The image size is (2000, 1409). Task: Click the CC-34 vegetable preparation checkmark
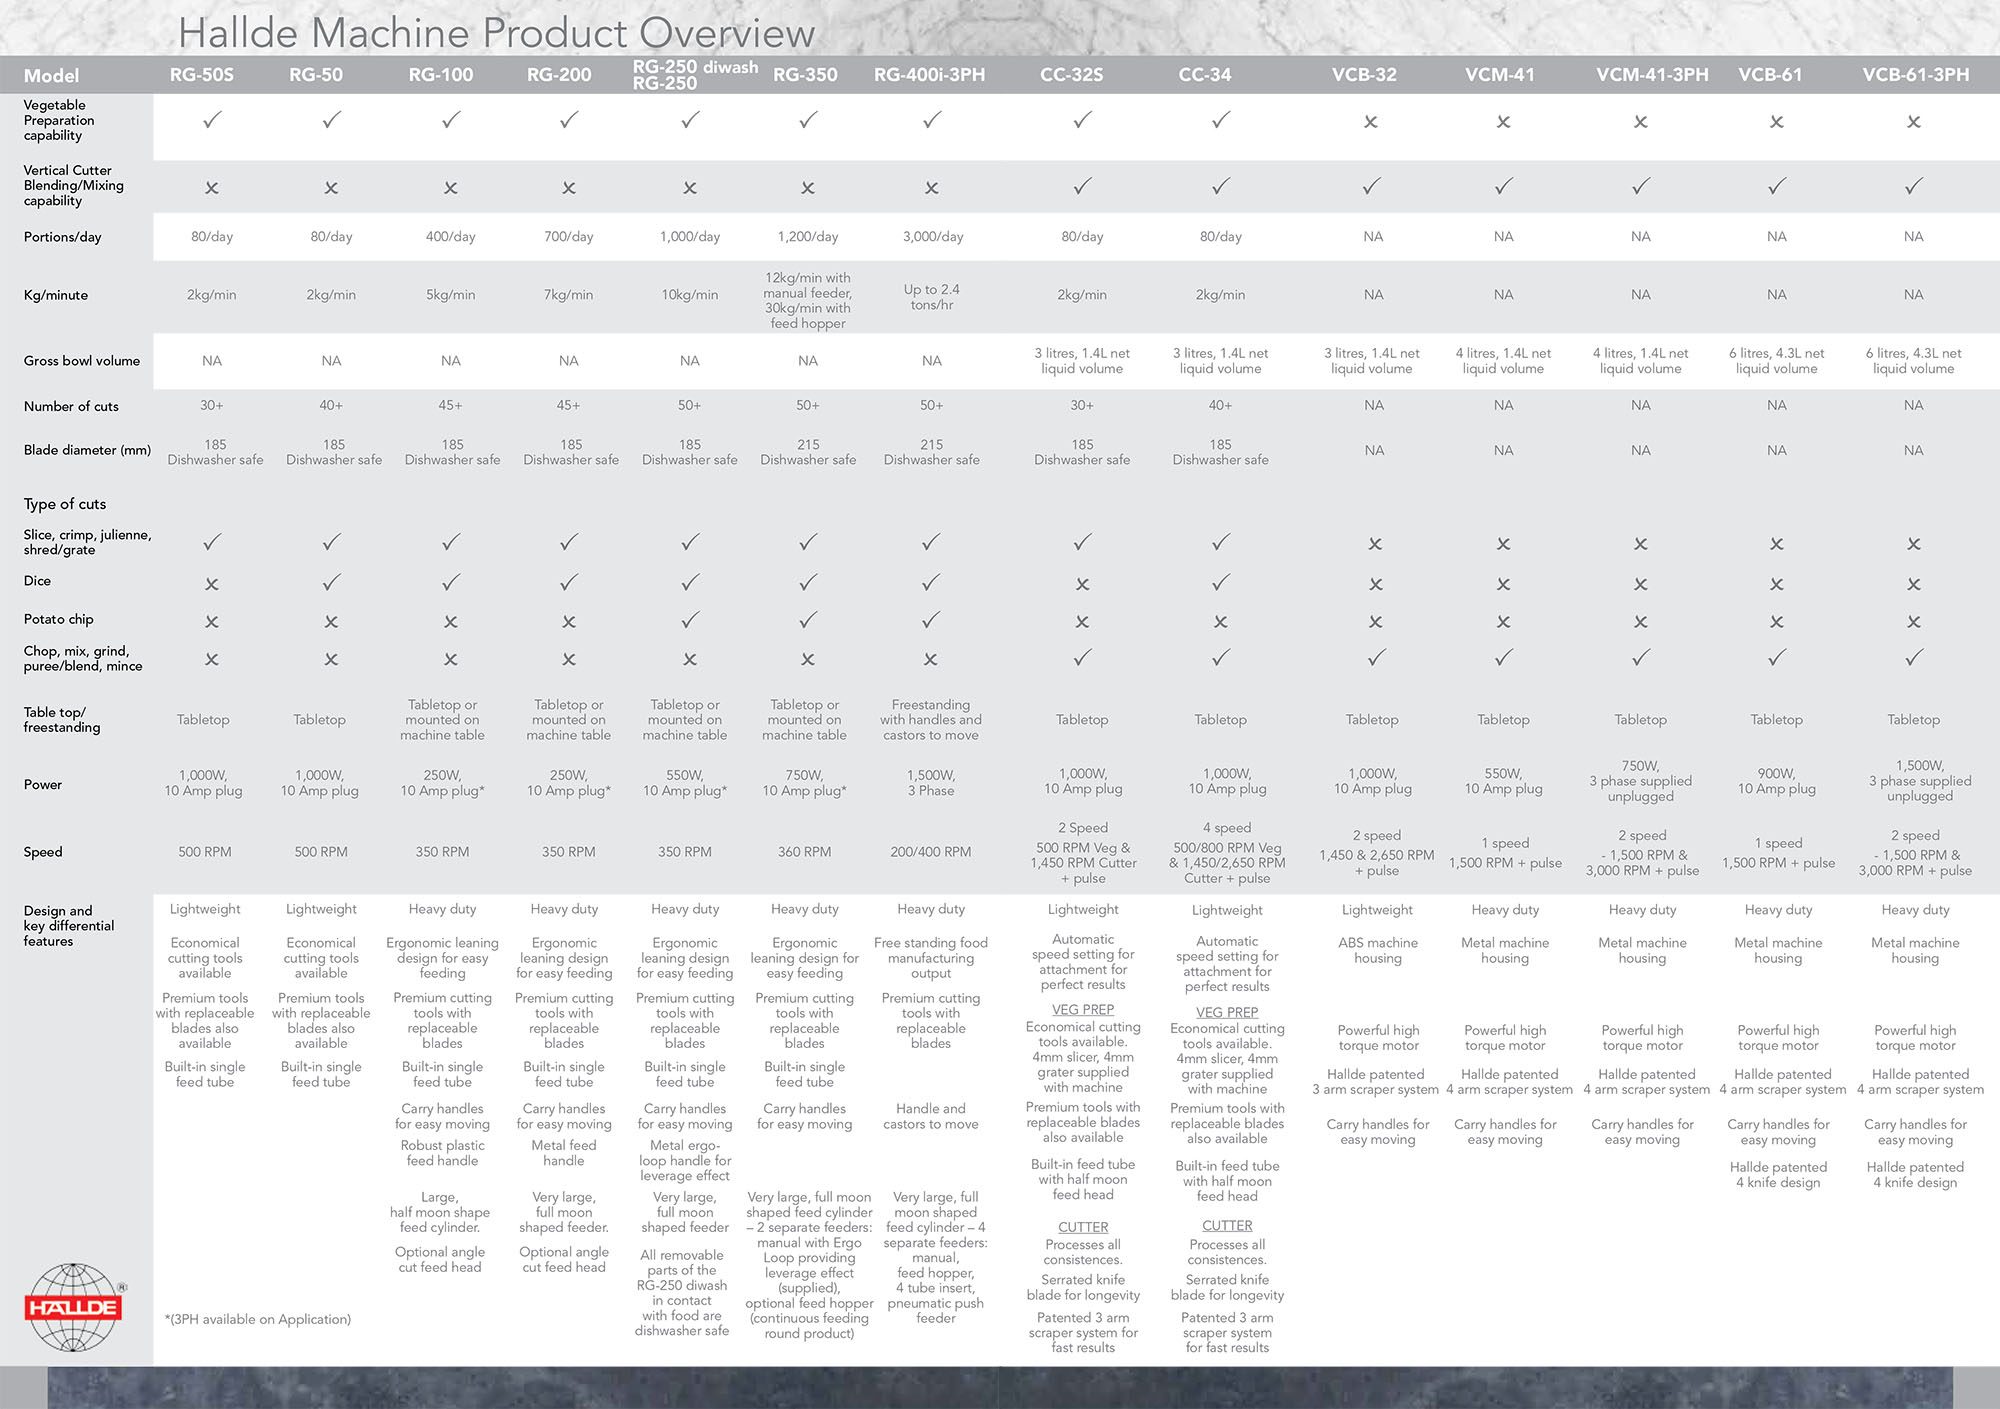tap(1221, 120)
